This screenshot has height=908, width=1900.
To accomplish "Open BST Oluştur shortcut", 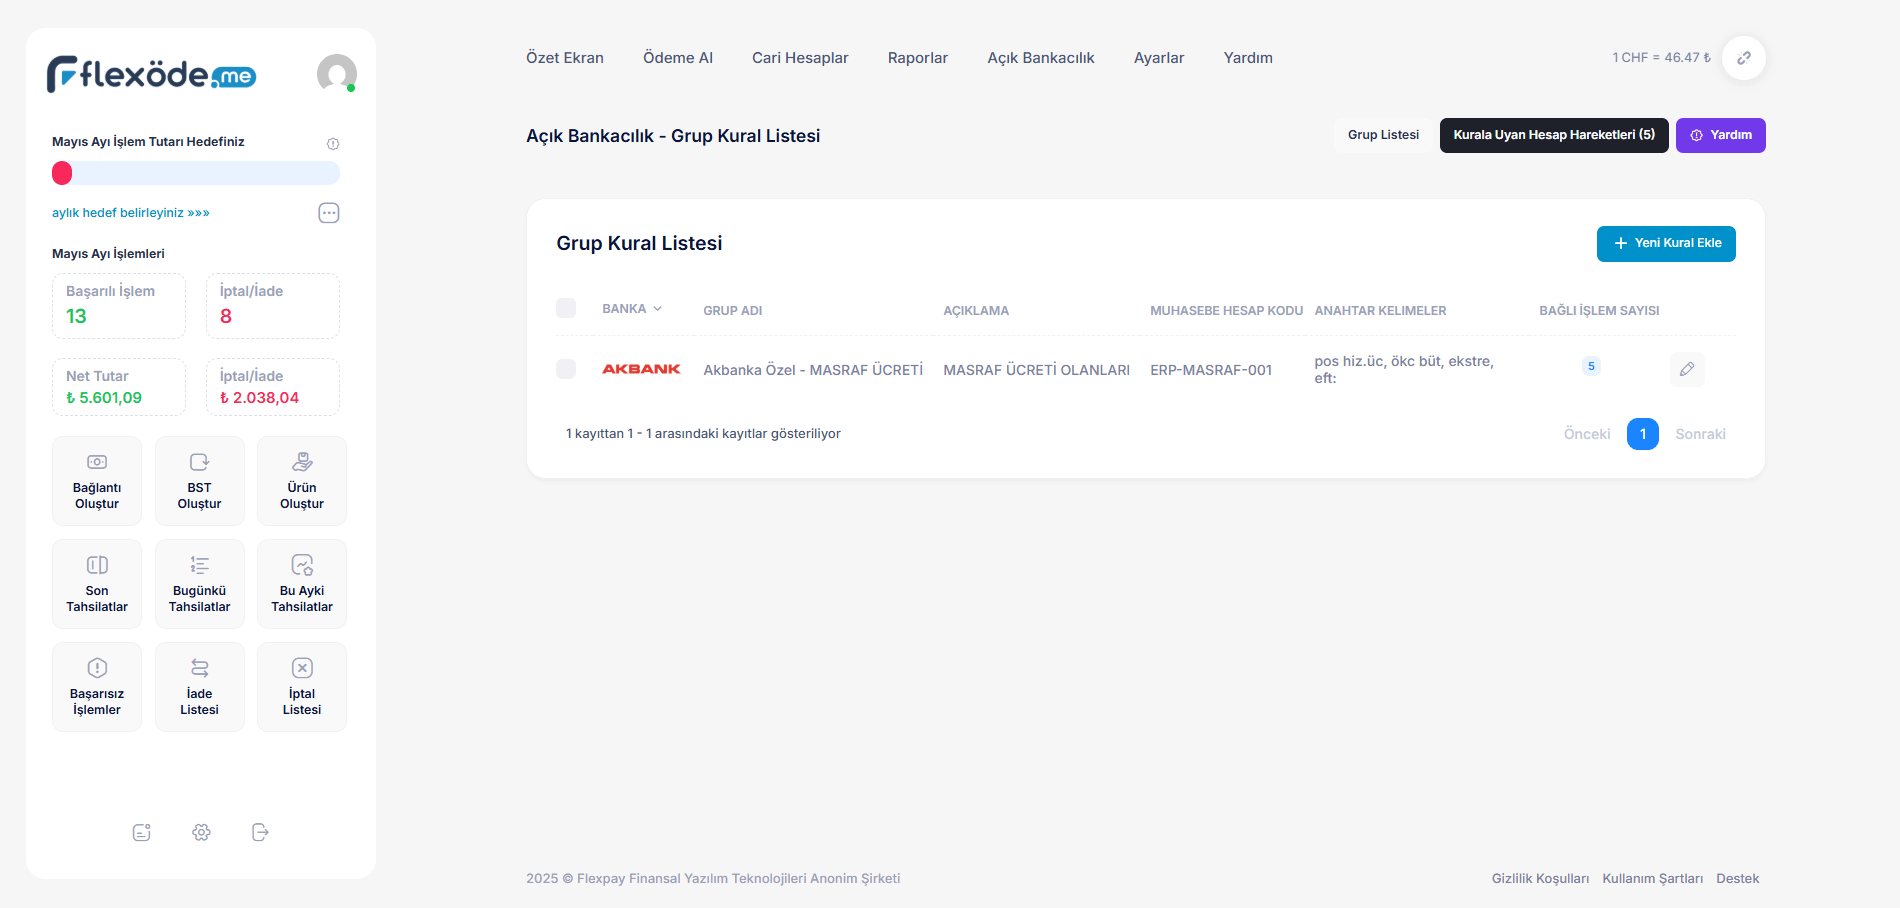I will [x=200, y=481].
